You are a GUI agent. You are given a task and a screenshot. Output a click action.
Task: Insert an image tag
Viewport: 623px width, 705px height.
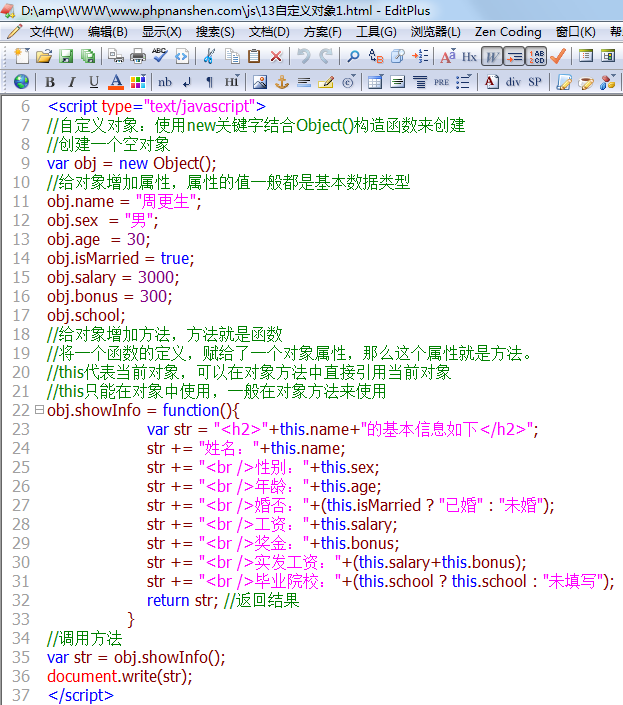(x=260, y=82)
